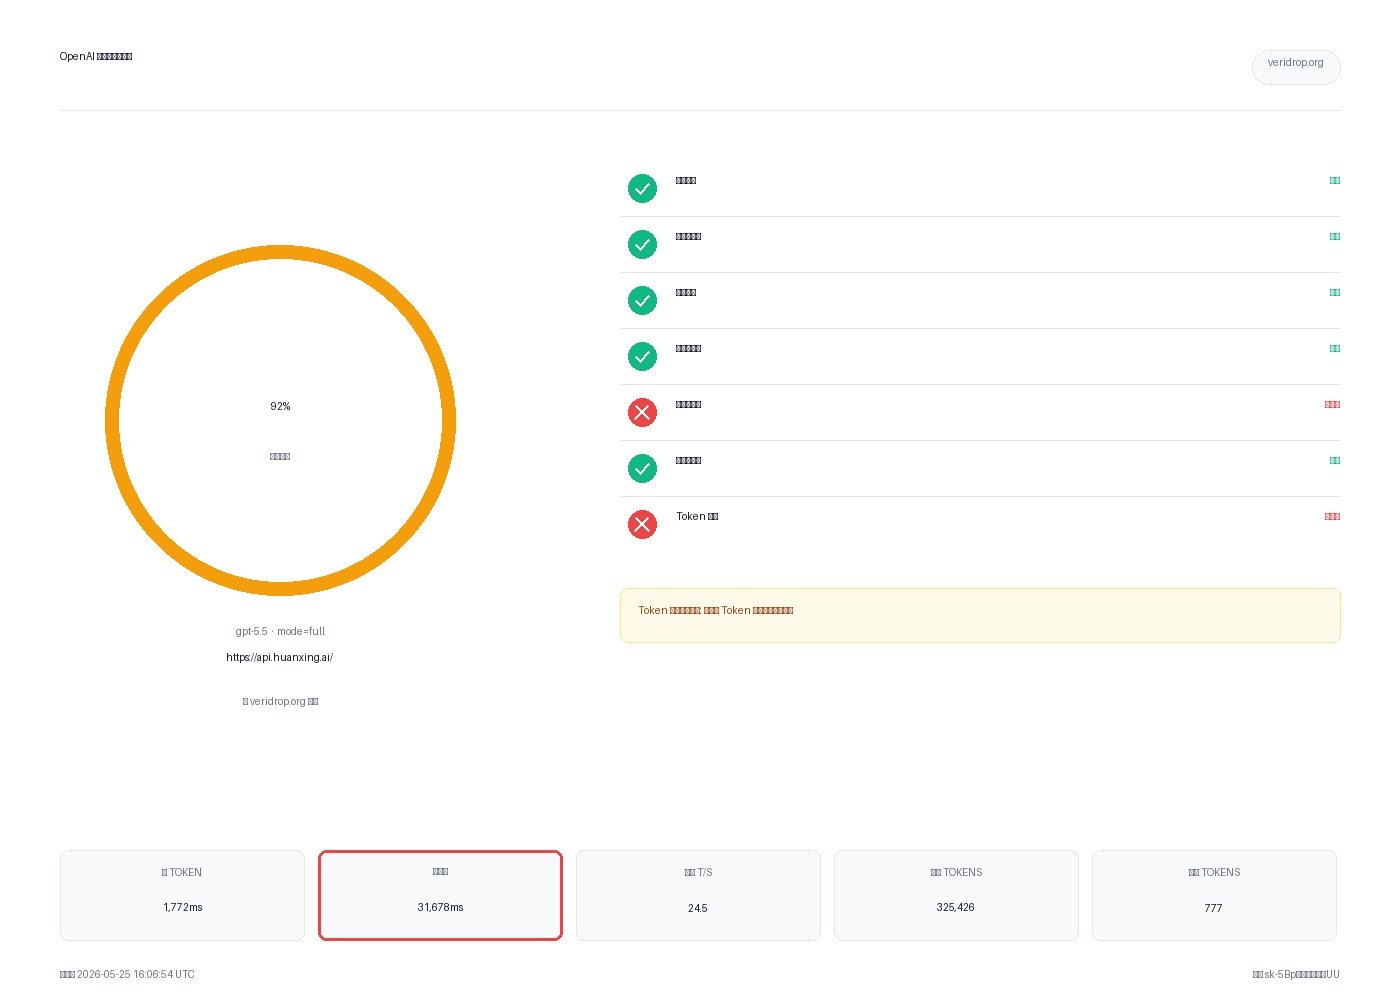This screenshot has height=1000, width=1400.
Task: Click the first TOKEN card showing 1,772ms
Action: click(182, 895)
